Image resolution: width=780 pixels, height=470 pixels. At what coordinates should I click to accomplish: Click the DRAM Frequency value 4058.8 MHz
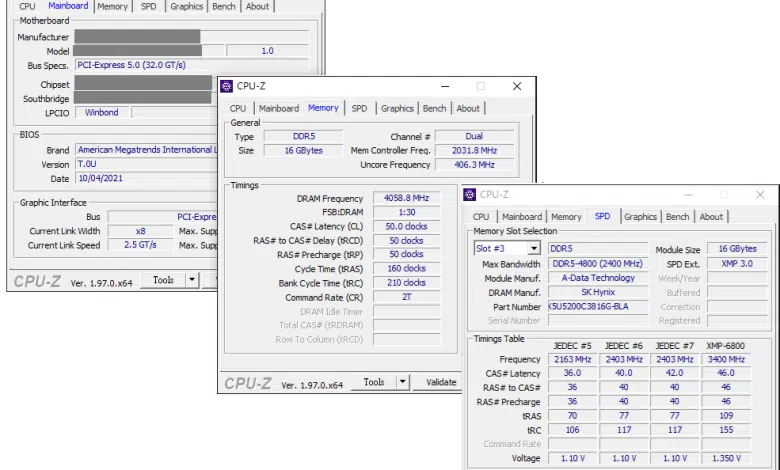406,198
